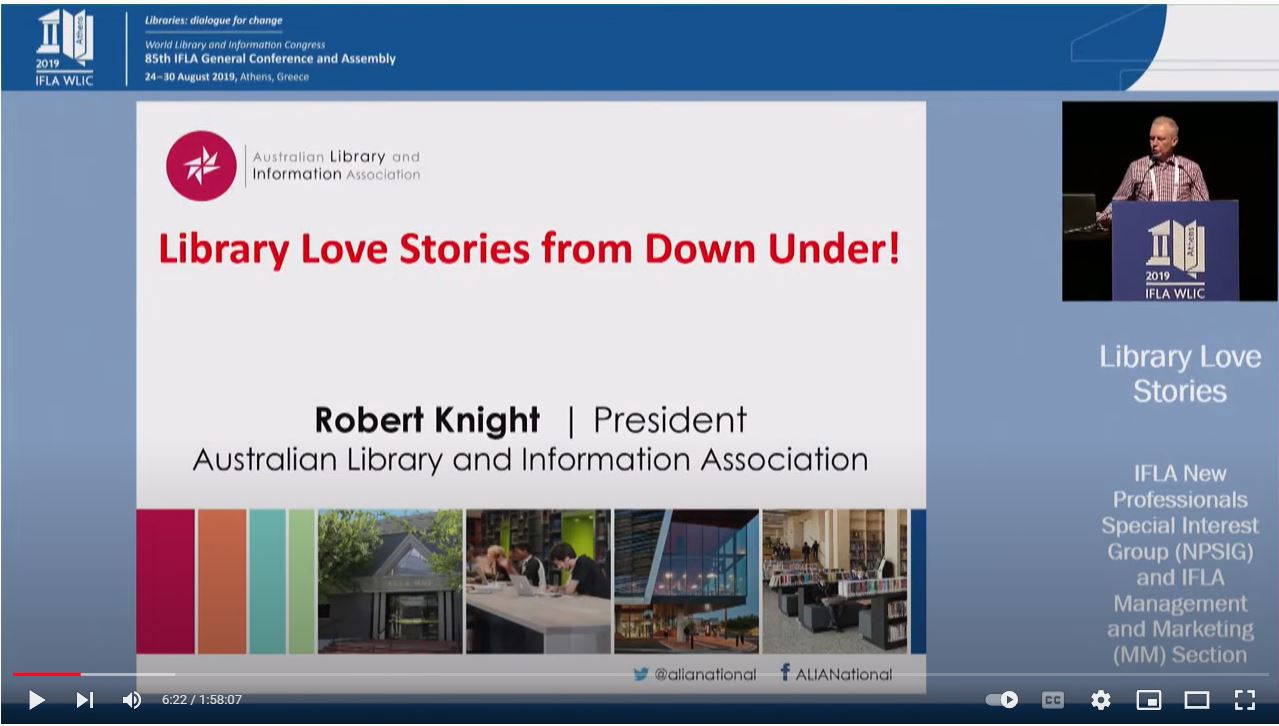Switch to the miniplayer view
1279x726 pixels.
click(1149, 700)
